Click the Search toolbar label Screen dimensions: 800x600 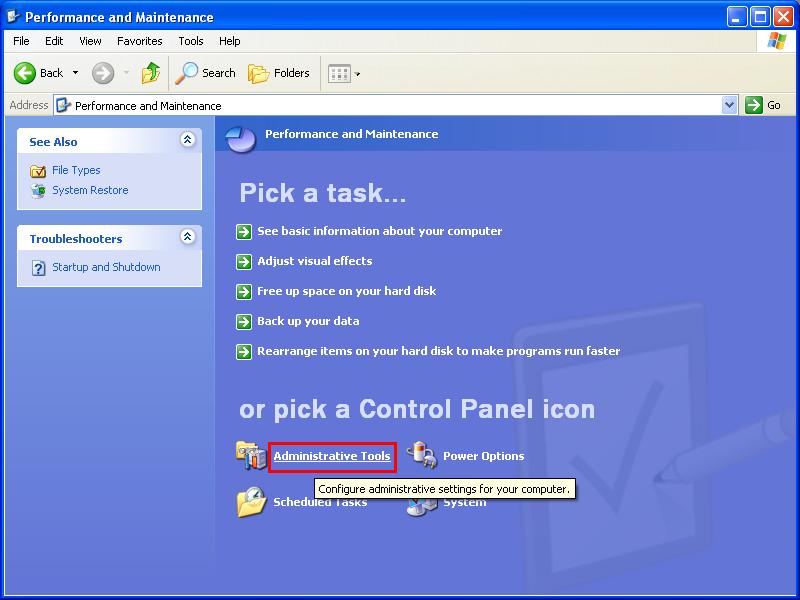(219, 73)
